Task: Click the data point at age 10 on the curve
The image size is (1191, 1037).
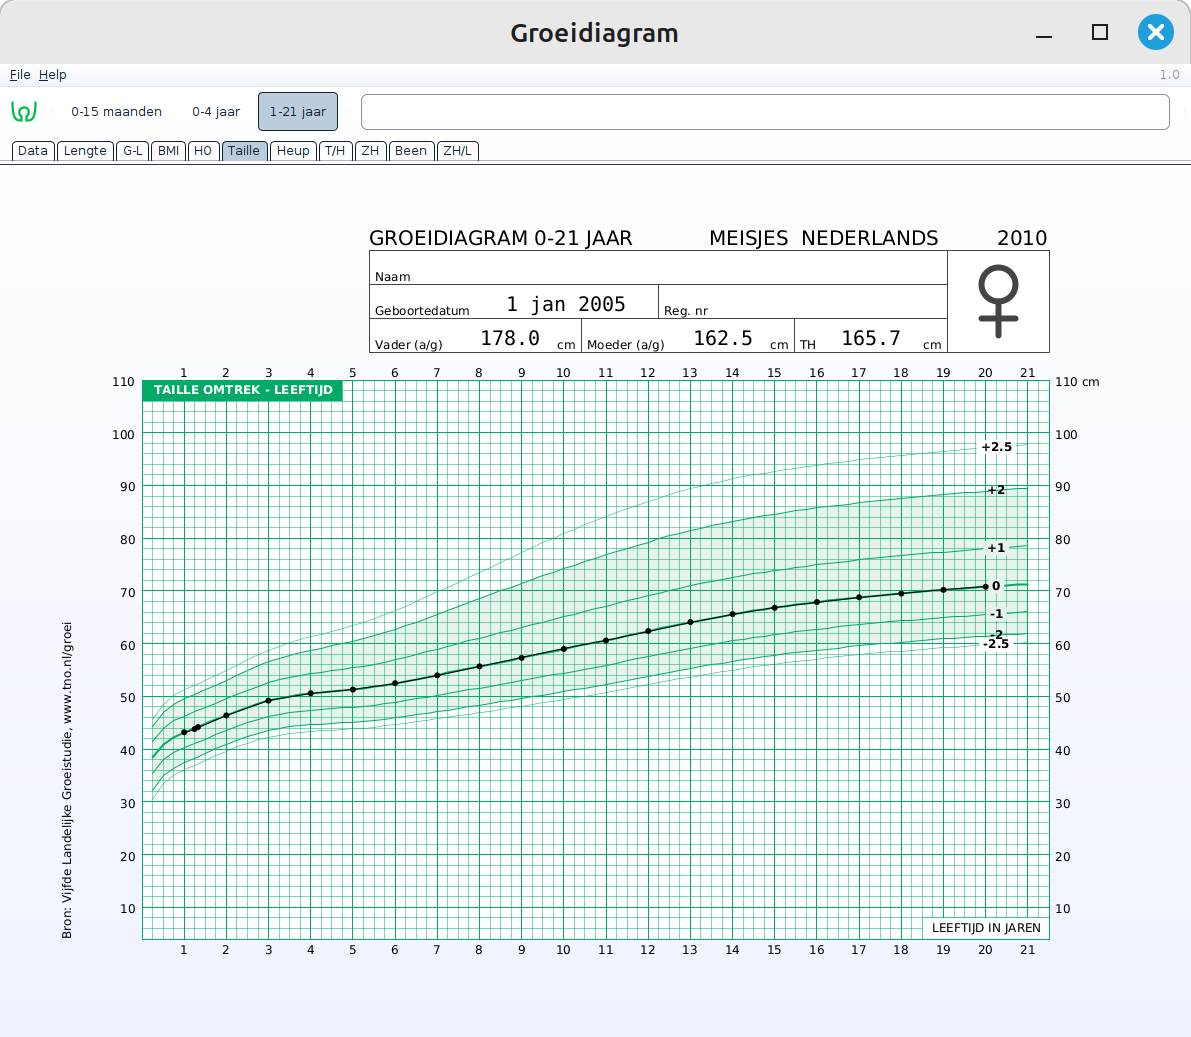Action: click(x=564, y=649)
